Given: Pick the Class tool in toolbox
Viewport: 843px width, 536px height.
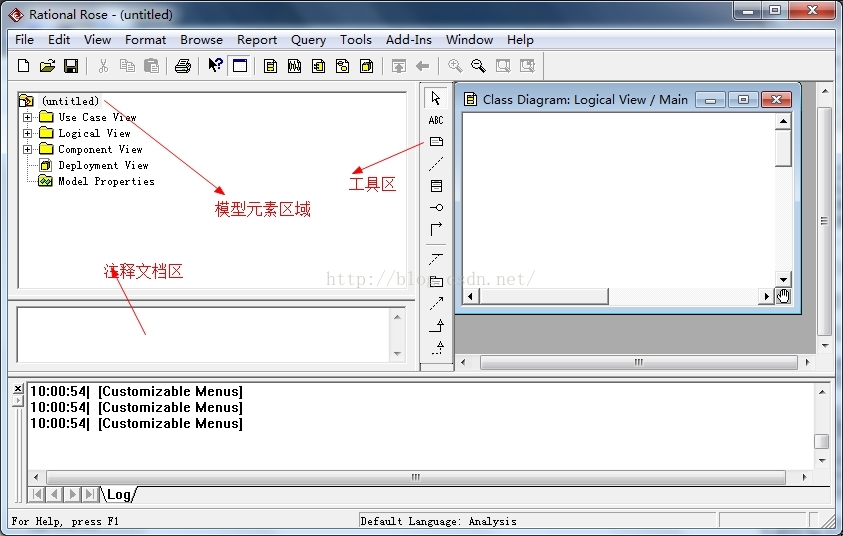Looking at the screenshot, I should click(437, 186).
